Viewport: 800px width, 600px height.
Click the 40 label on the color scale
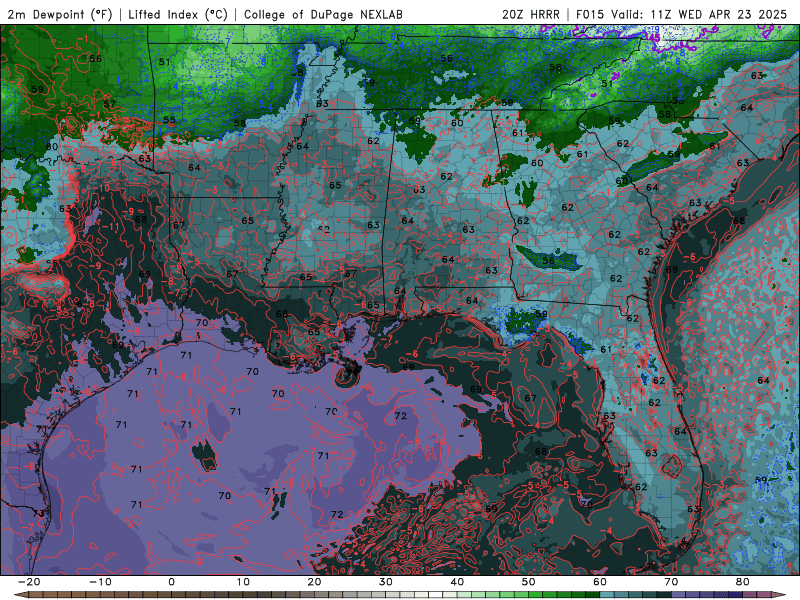(x=457, y=582)
